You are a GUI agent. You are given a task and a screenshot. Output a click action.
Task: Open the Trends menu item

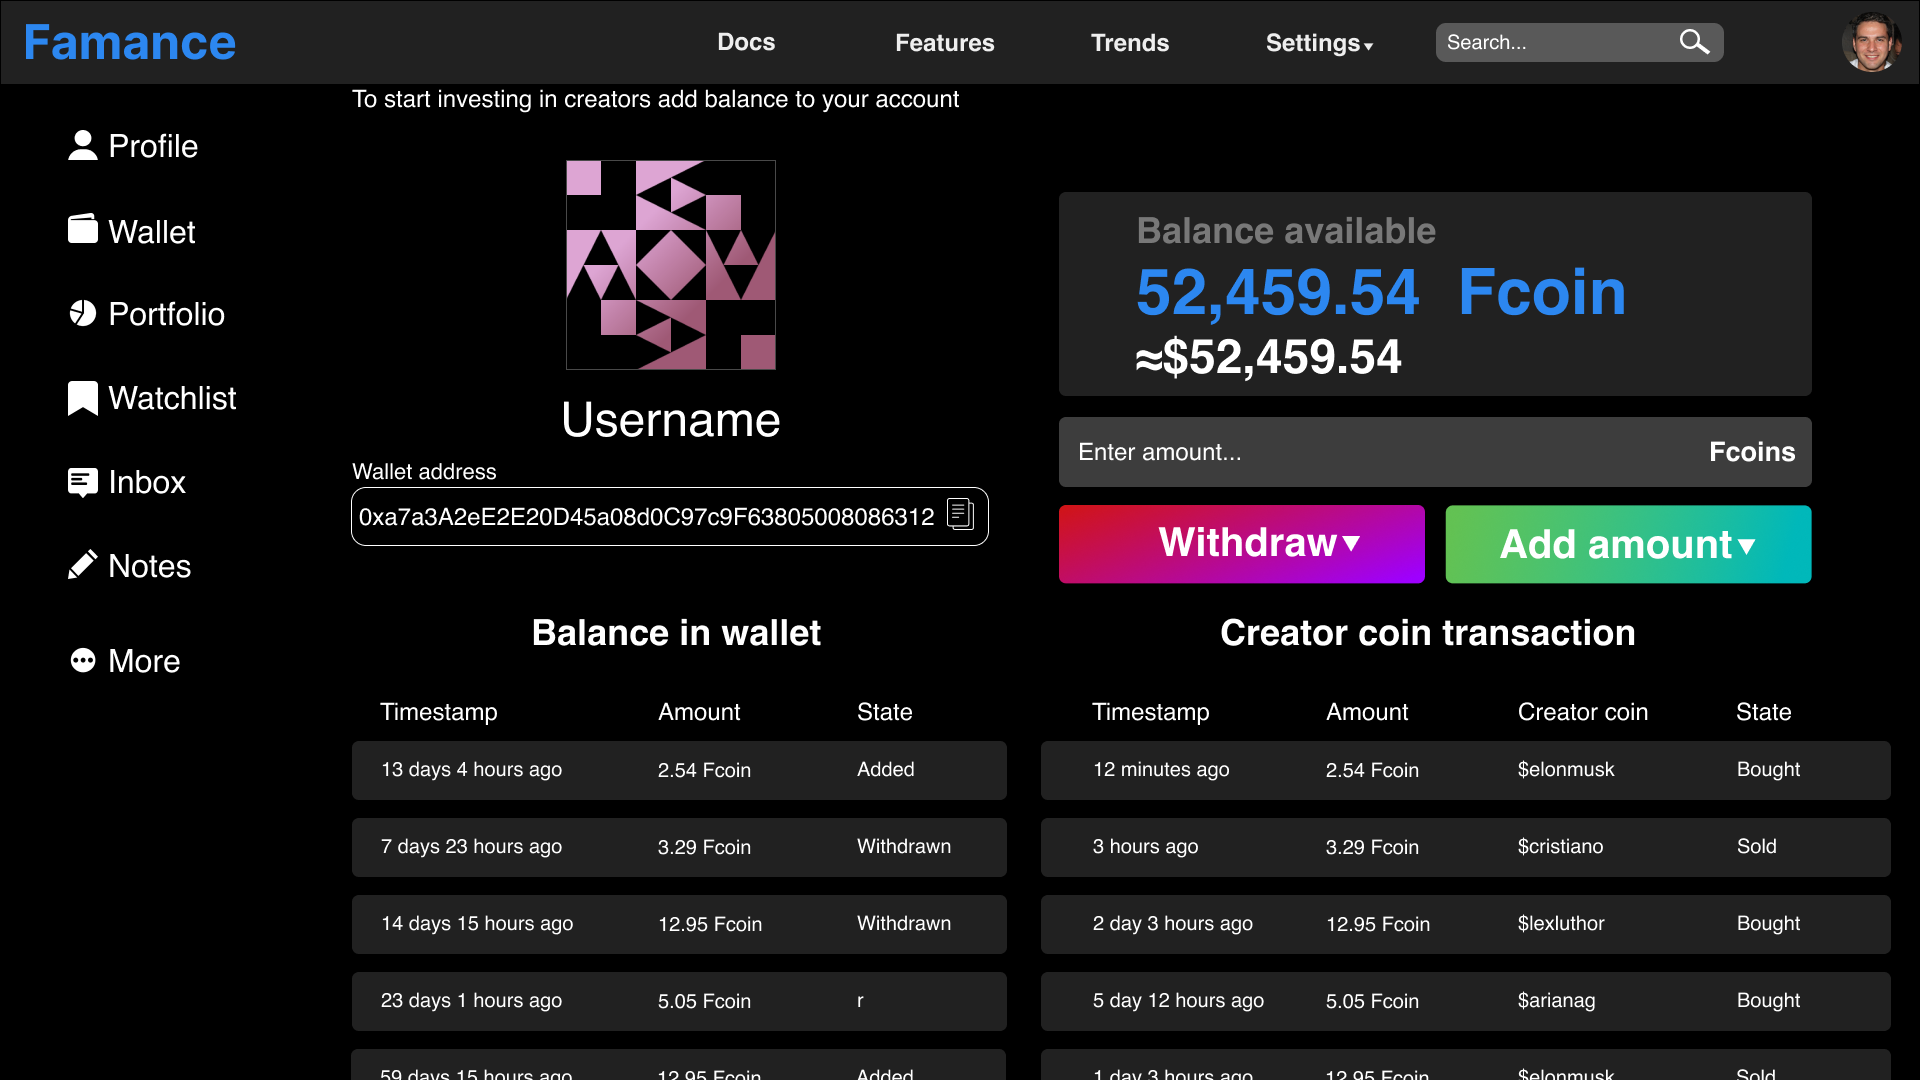pos(1129,43)
